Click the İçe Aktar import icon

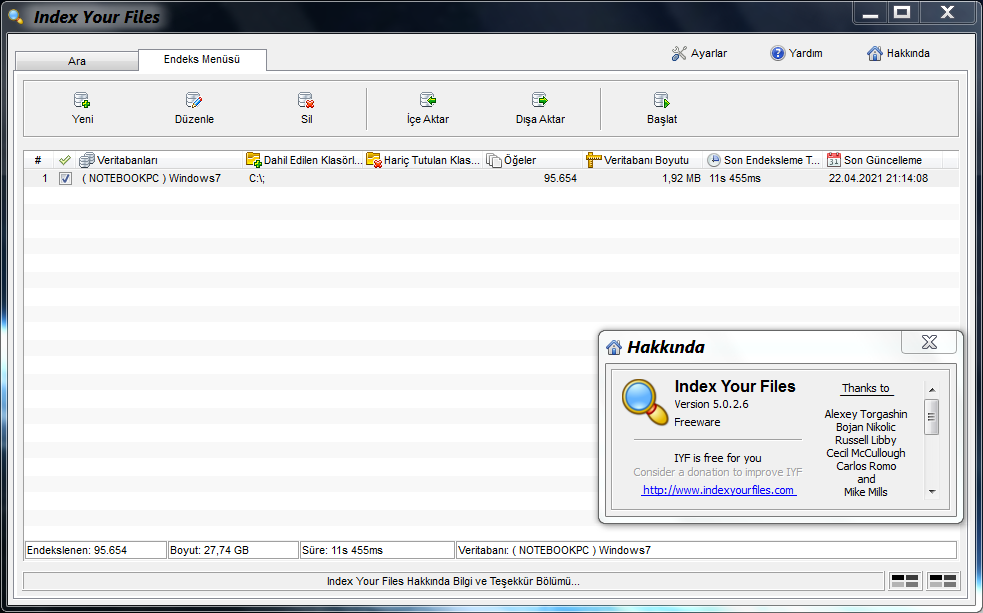point(428,100)
